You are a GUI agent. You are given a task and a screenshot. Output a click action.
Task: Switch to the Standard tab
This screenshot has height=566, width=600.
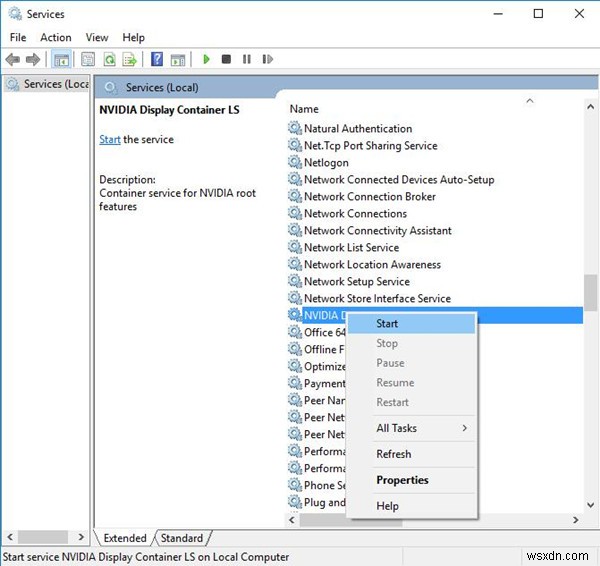click(x=182, y=538)
